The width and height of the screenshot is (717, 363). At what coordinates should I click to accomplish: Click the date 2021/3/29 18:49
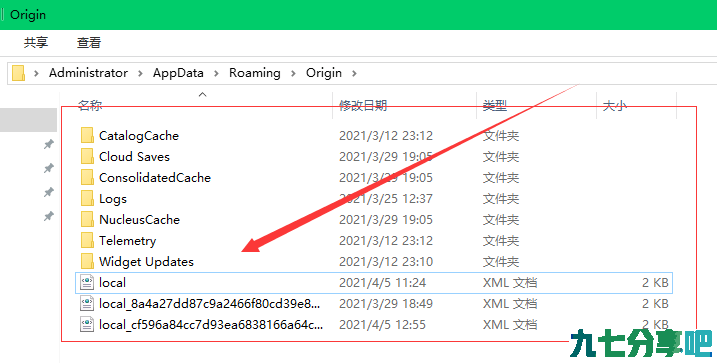click(385, 304)
